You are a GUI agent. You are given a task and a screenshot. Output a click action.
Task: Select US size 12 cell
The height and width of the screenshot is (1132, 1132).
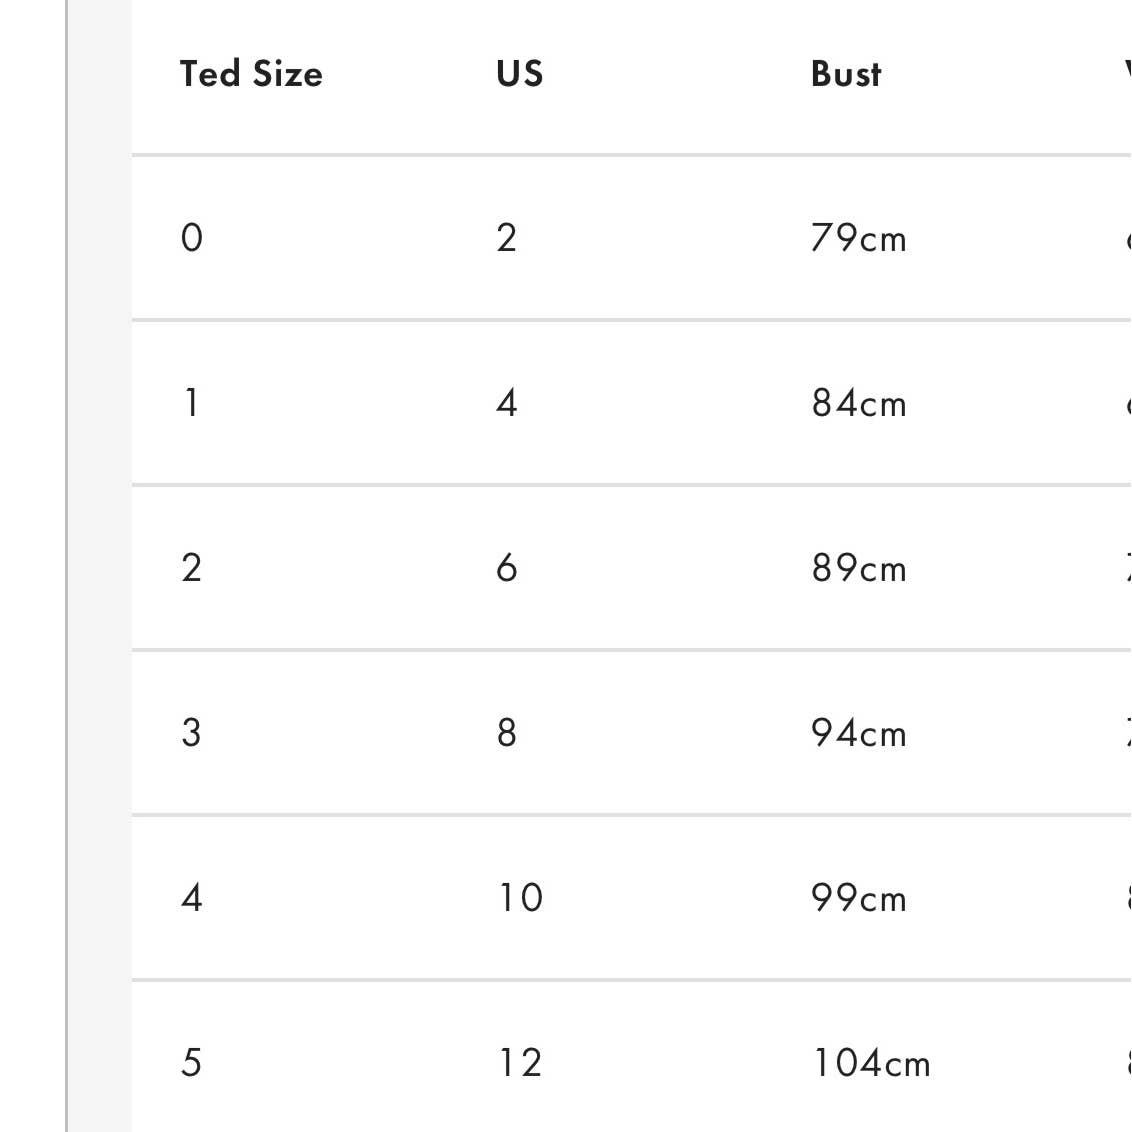[521, 1063]
